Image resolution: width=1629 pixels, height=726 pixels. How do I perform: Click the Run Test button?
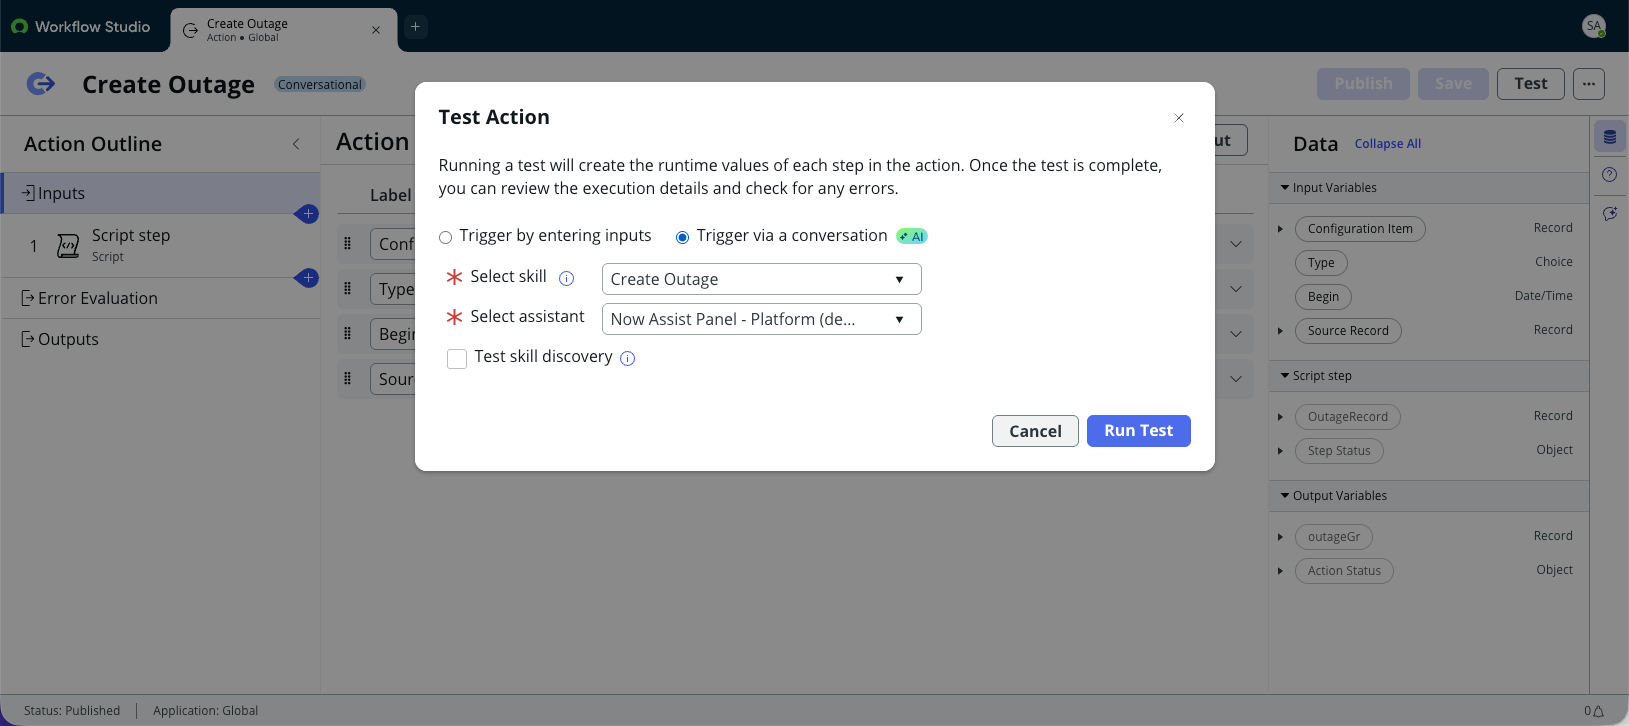(x=1138, y=431)
